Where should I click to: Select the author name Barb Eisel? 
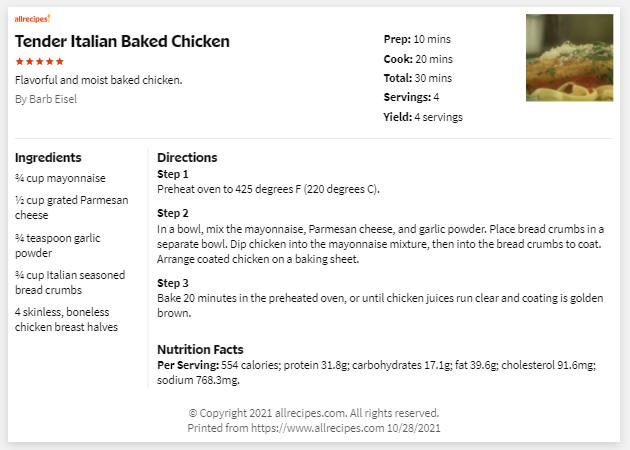pyautogui.click(x=53, y=99)
